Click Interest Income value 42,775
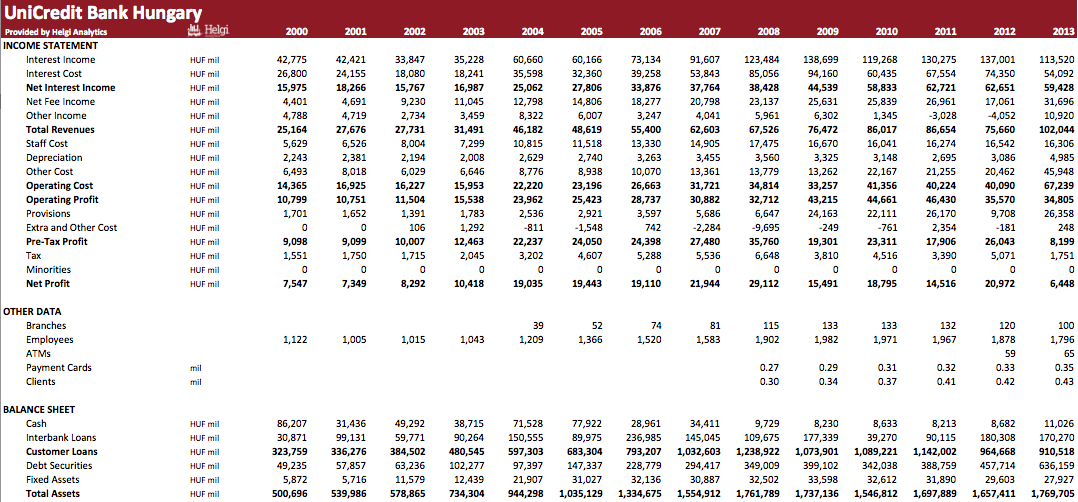 point(292,60)
